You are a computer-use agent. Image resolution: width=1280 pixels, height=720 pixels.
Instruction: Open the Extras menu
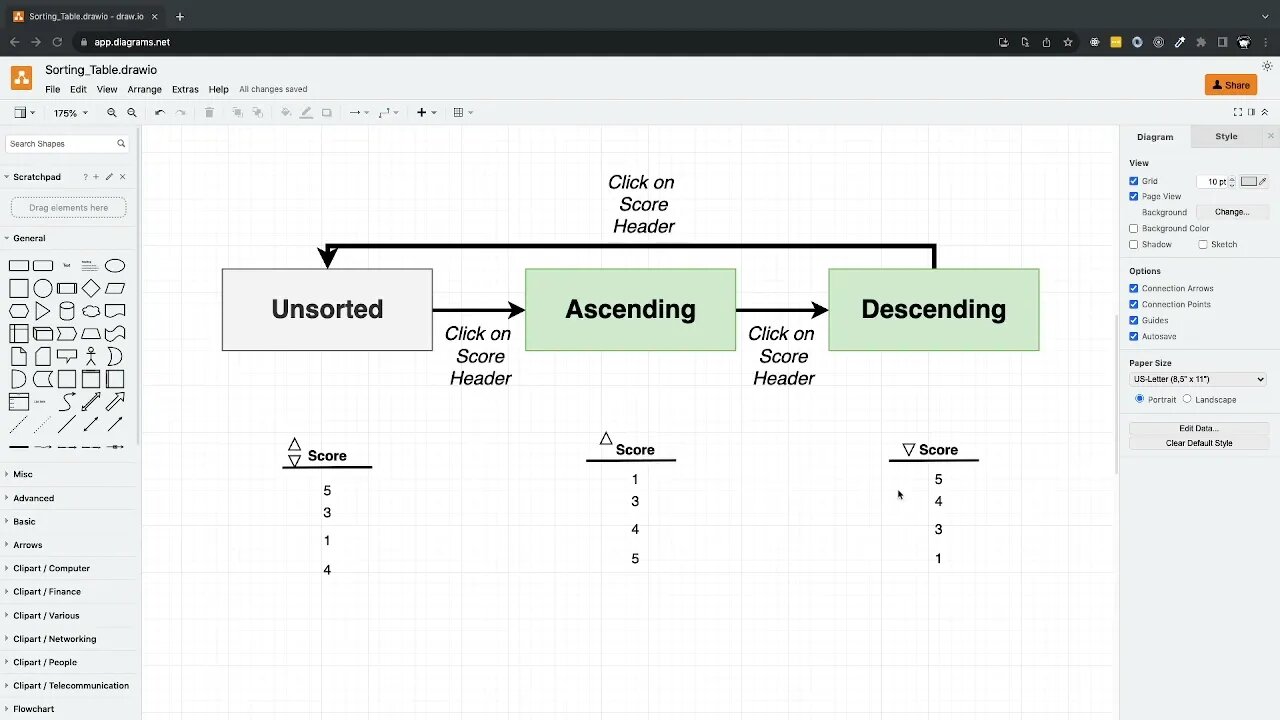[185, 90]
